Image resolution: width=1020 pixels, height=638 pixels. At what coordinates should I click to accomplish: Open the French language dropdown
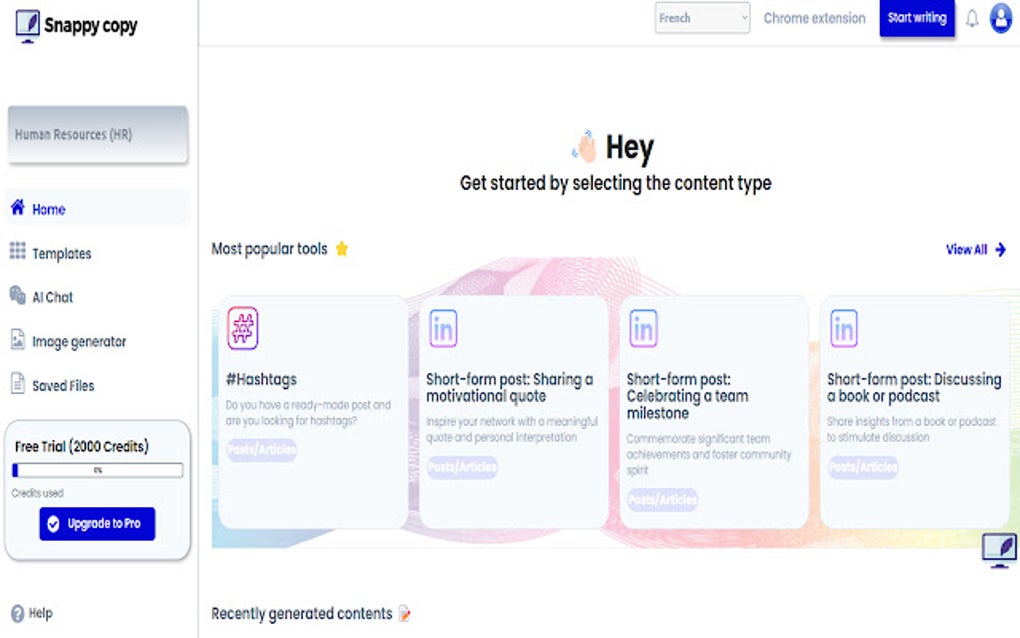(702, 18)
